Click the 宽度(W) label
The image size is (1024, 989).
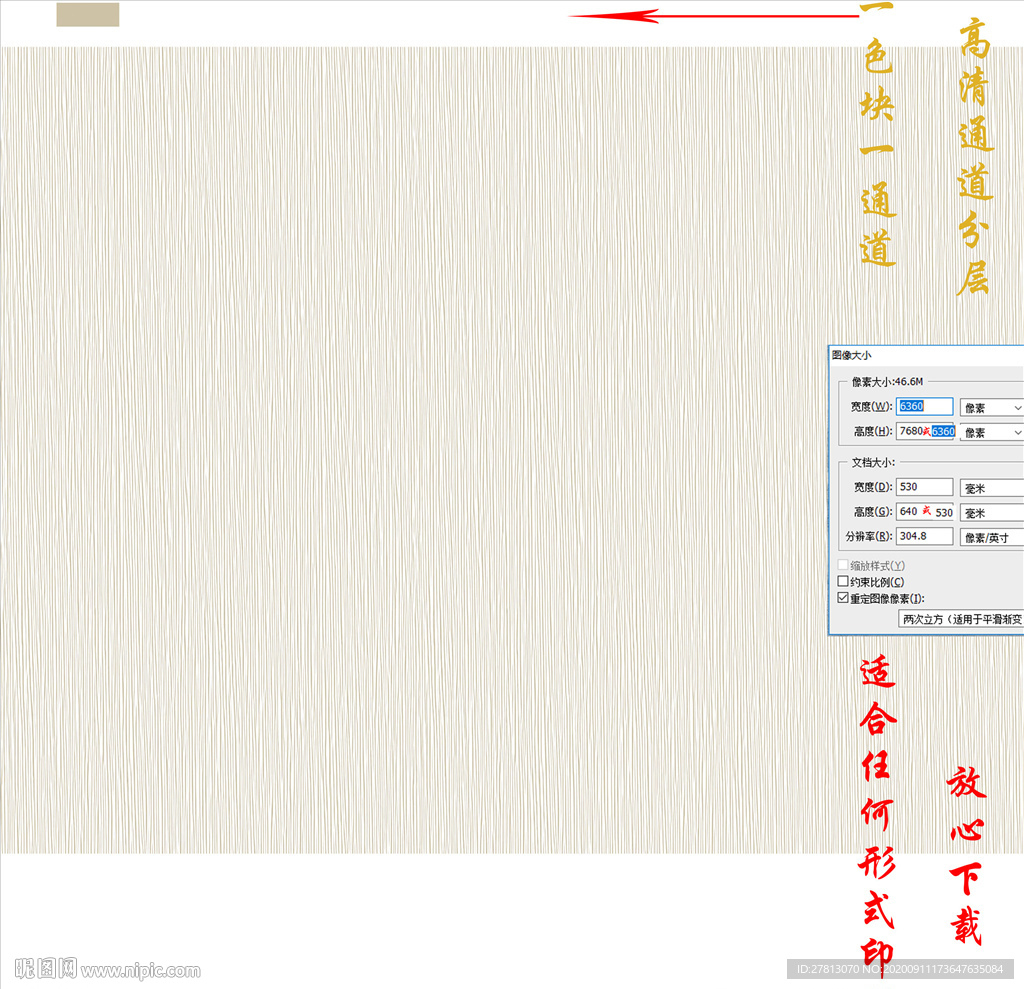(x=872, y=406)
